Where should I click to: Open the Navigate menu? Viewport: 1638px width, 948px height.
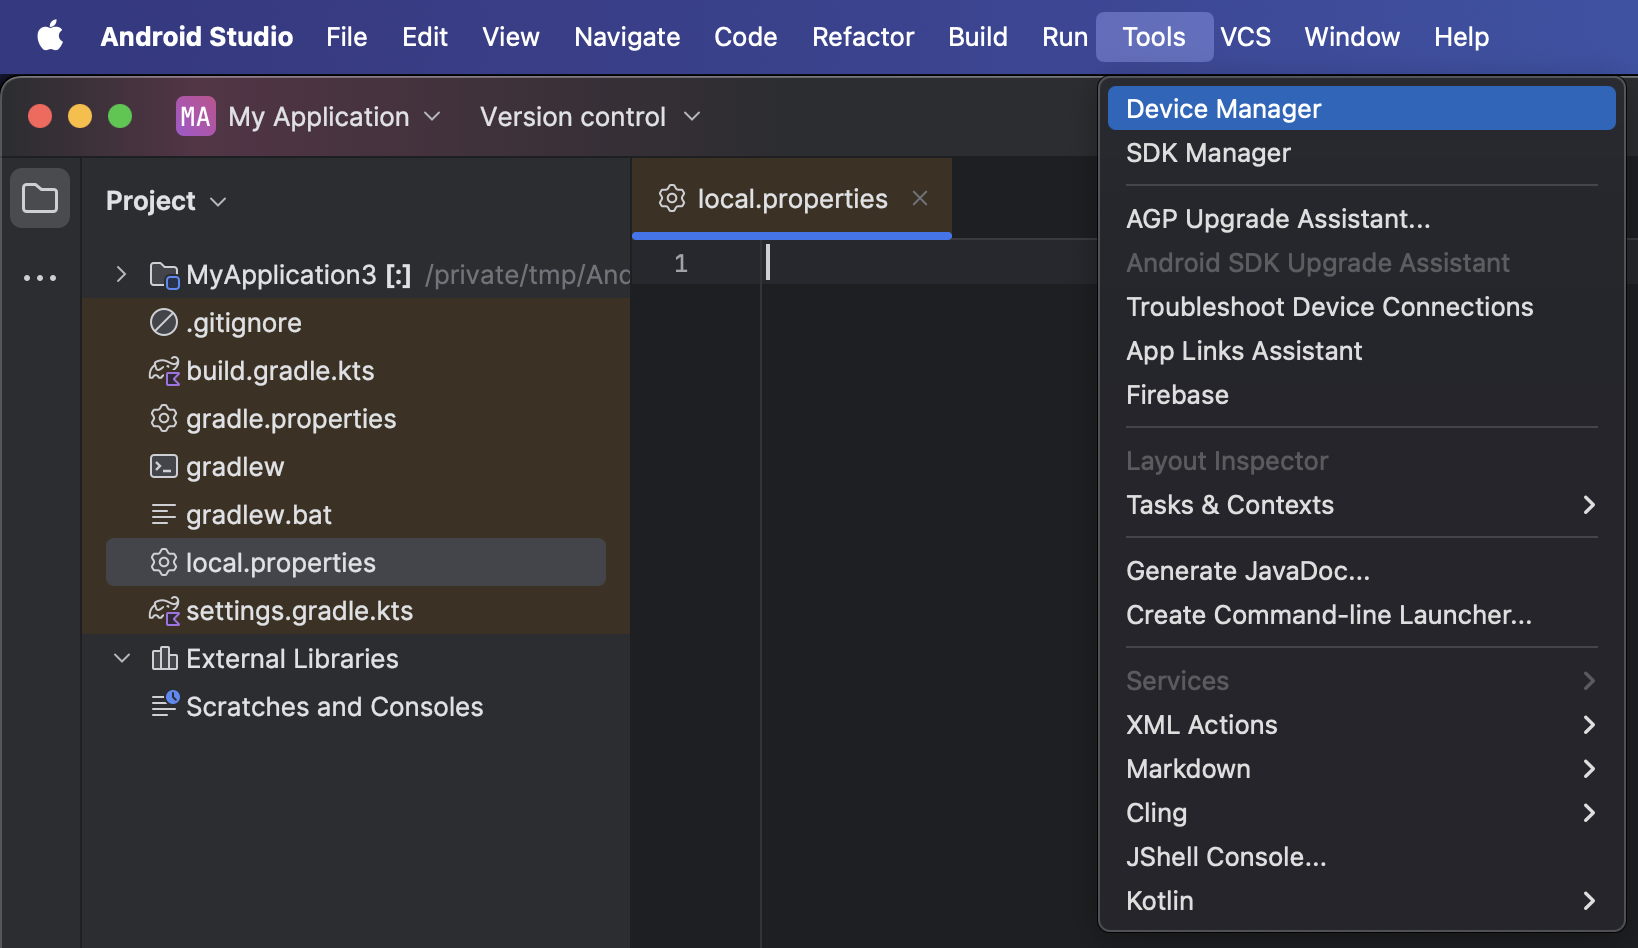[x=627, y=37]
